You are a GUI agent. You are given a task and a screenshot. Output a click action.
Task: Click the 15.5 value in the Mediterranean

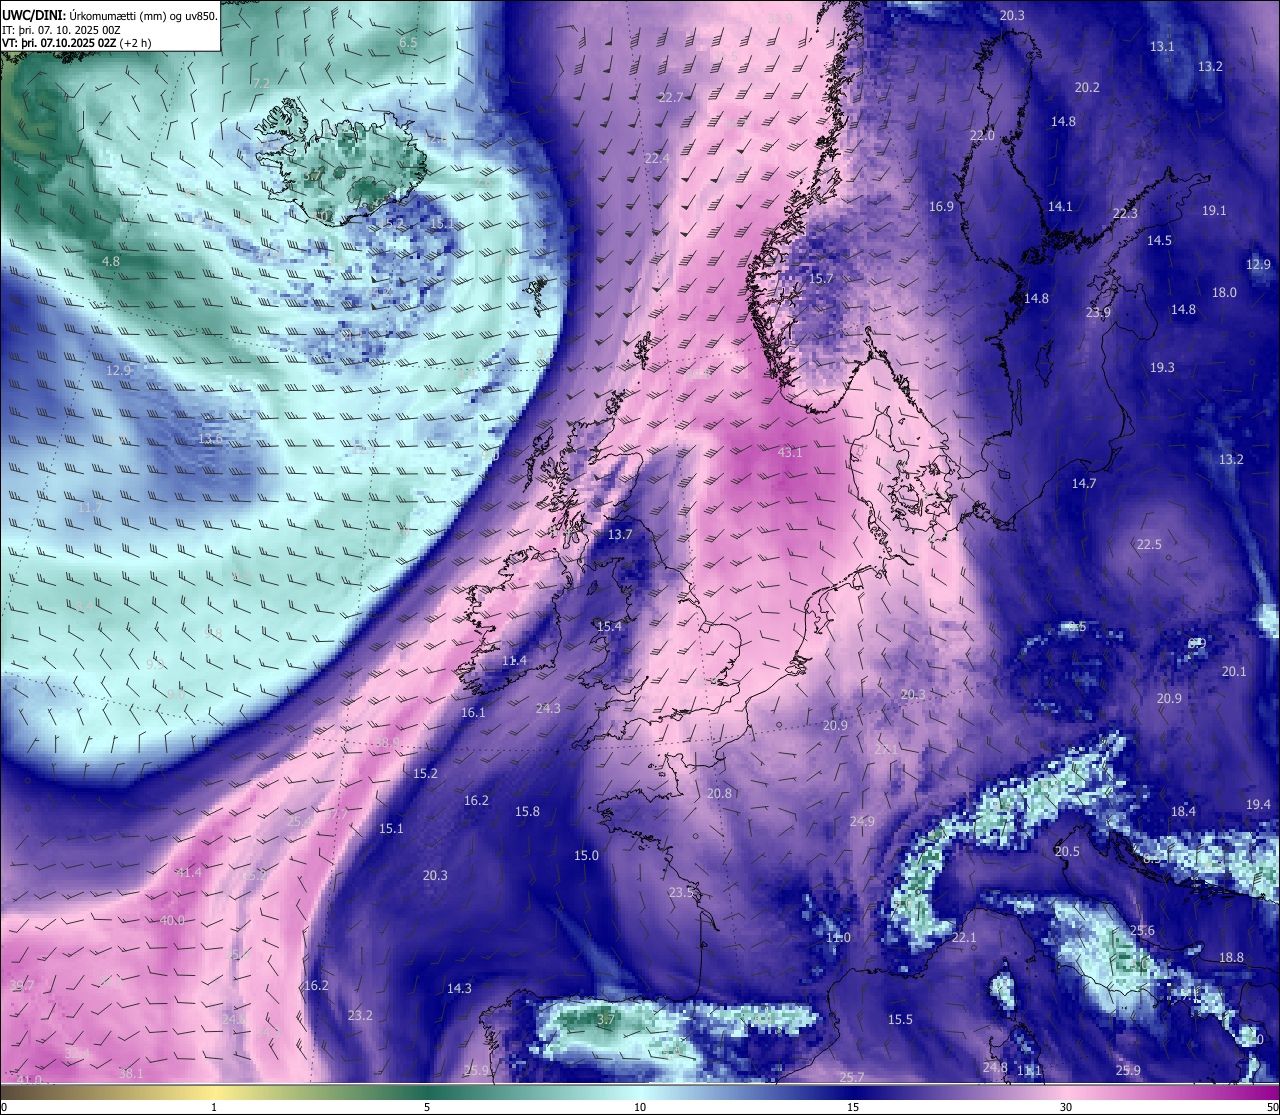[900, 1019]
